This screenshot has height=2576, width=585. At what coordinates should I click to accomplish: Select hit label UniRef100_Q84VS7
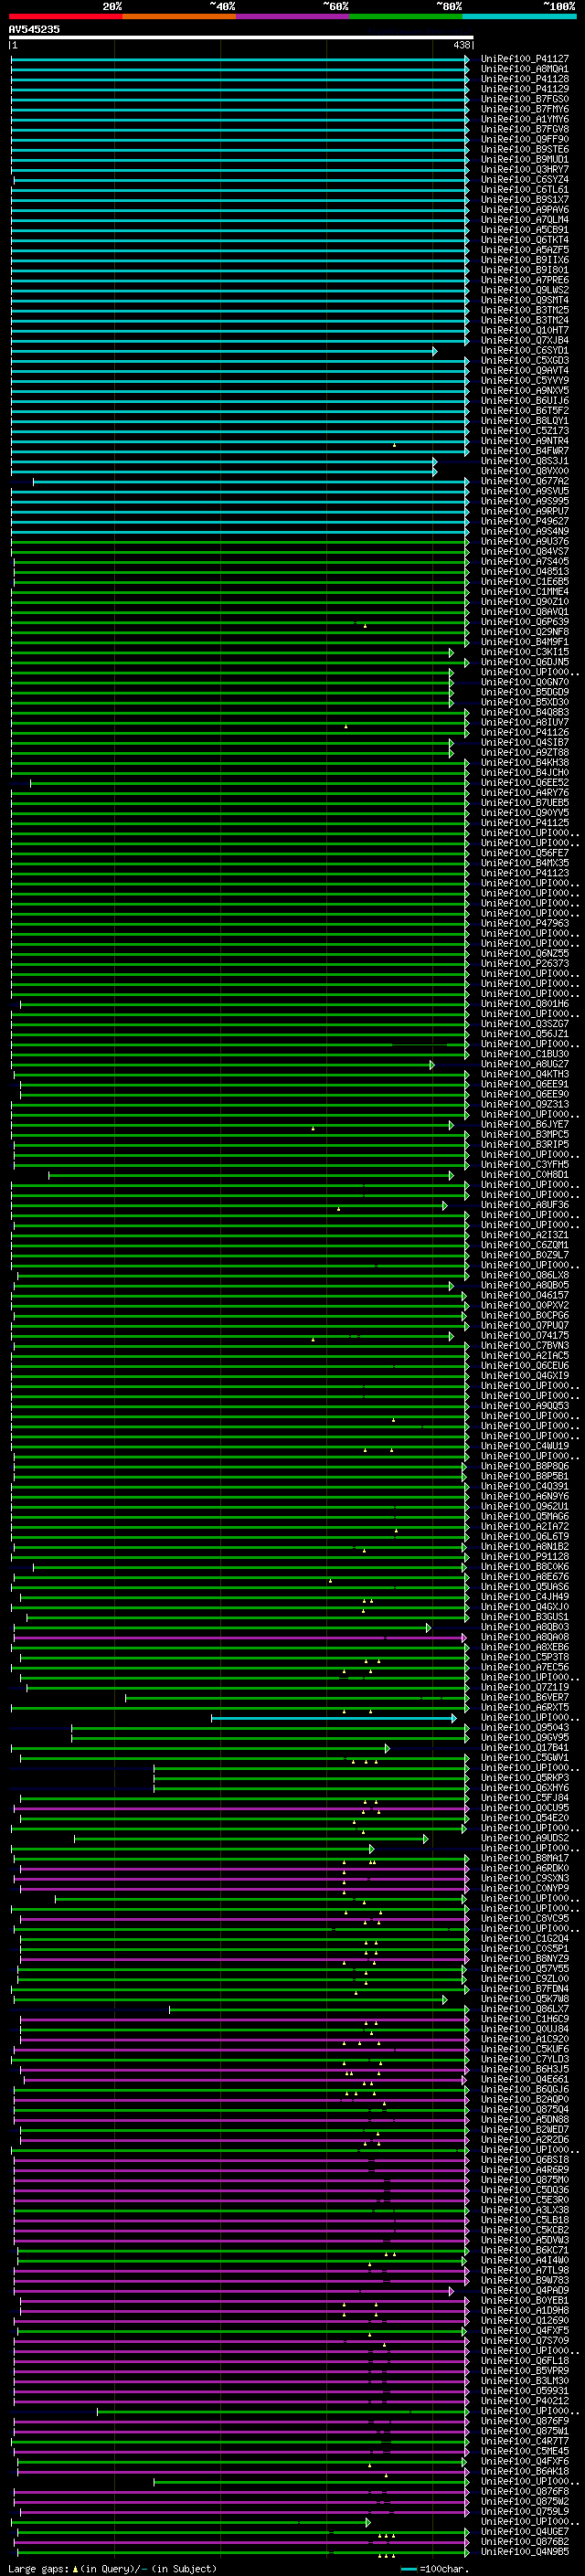click(x=525, y=552)
